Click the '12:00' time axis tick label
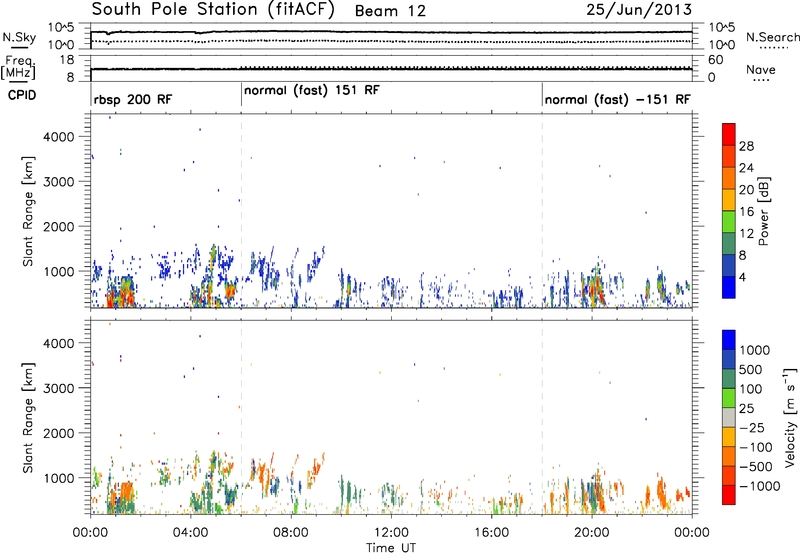Viewport: 800px width, 554px height. (x=391, y=533)
